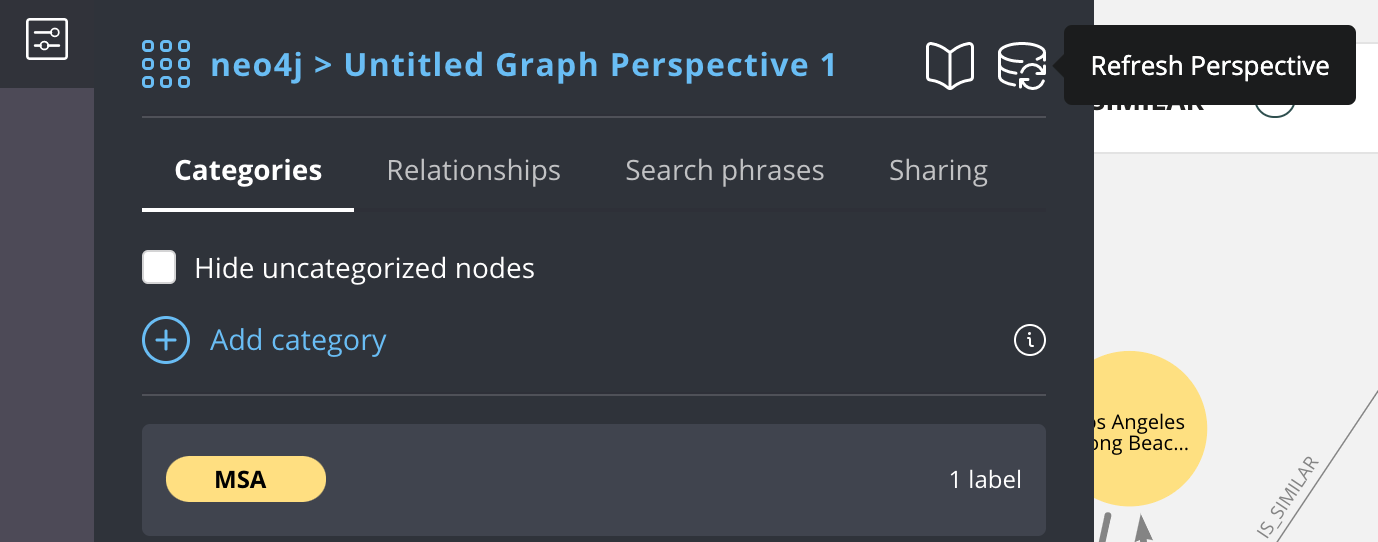Switch to the Relationships tab

tap(473, 171)
